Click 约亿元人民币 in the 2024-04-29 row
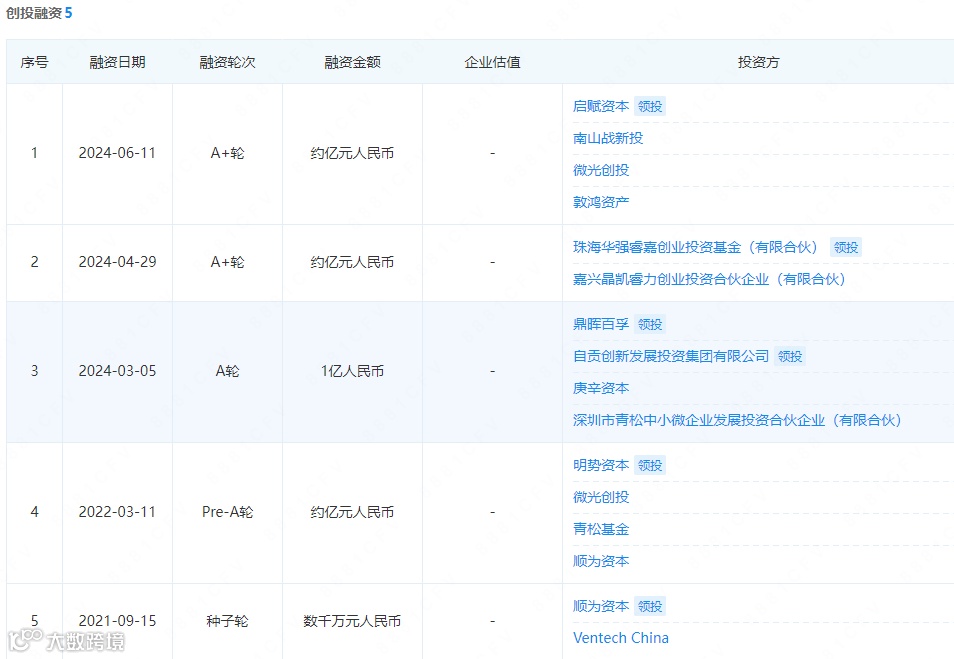Screen dimensions: 954x659 352,262
